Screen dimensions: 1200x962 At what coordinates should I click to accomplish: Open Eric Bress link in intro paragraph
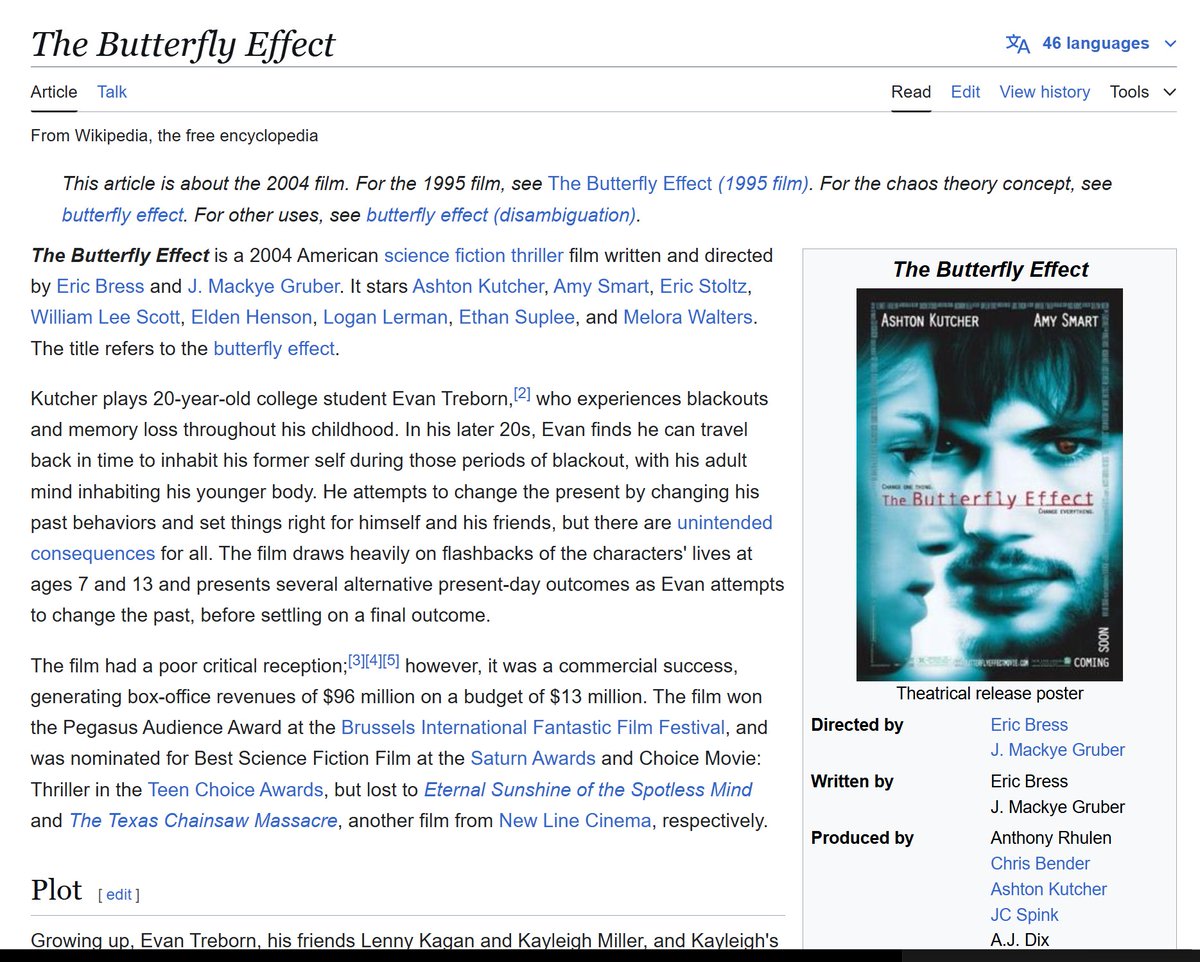click(100, 286)
